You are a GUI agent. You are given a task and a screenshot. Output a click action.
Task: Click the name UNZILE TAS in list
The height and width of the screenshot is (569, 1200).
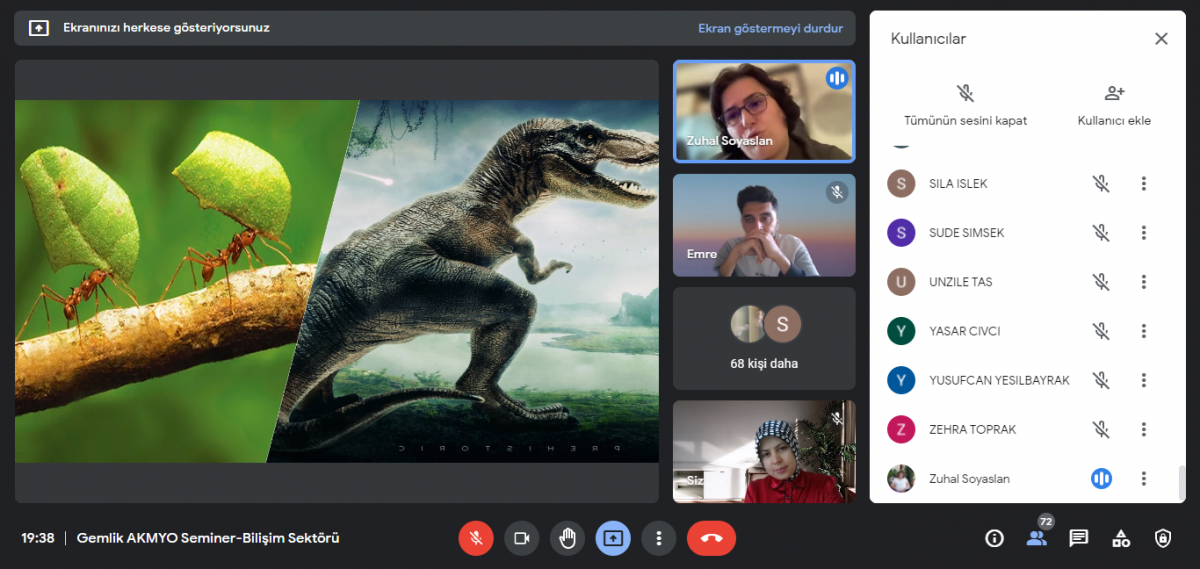tap(961, 282)
